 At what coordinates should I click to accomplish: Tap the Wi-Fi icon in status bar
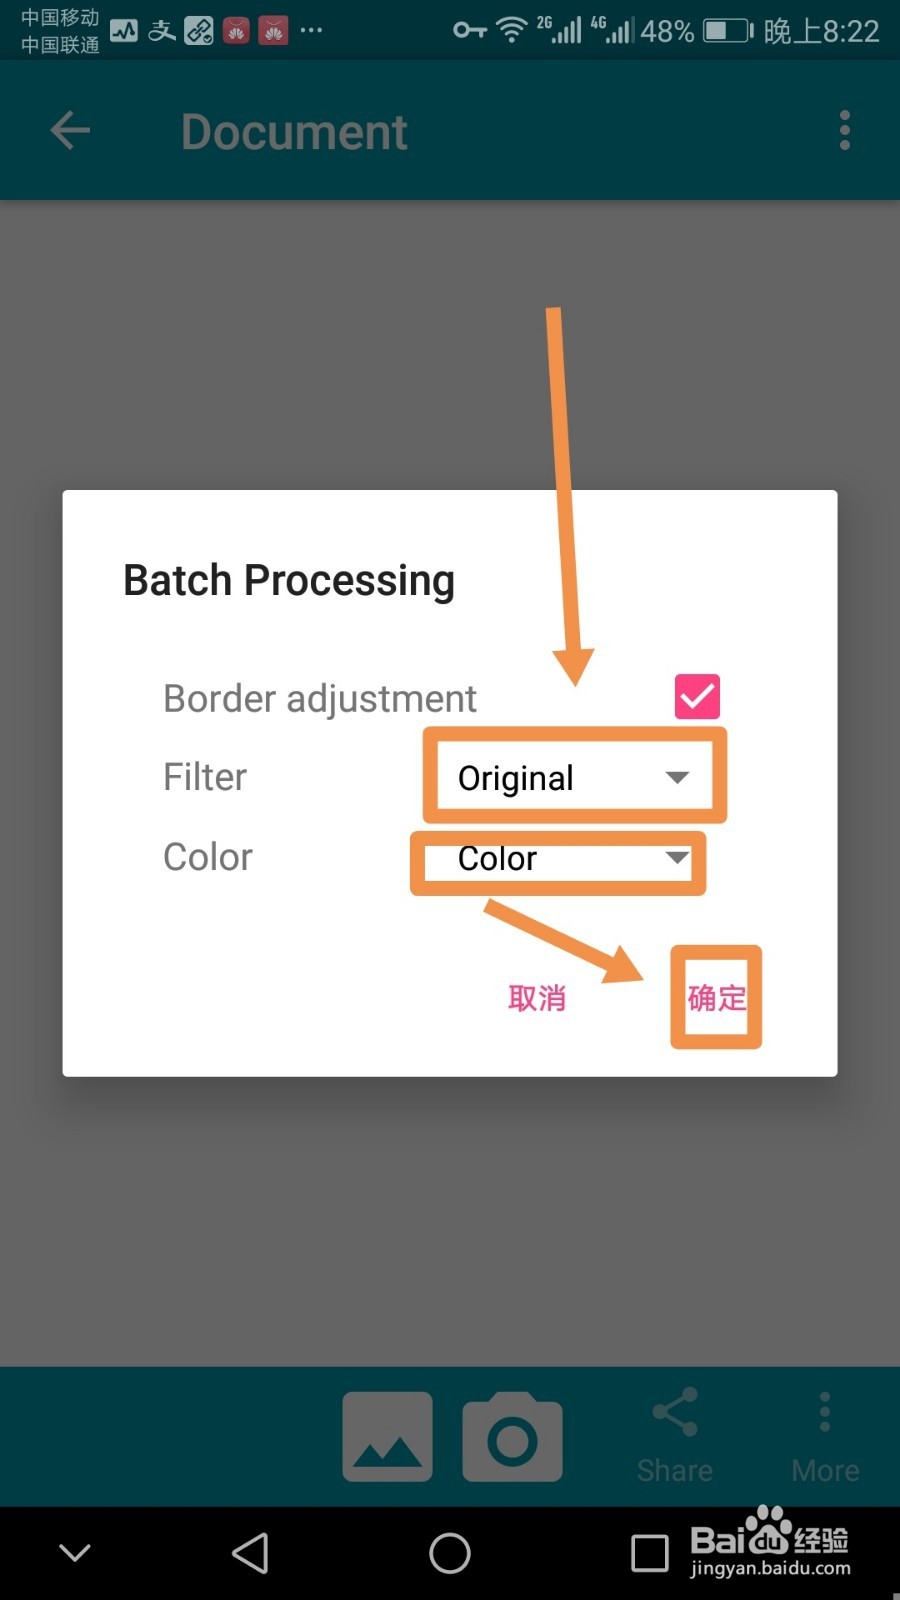coord(512,31)
